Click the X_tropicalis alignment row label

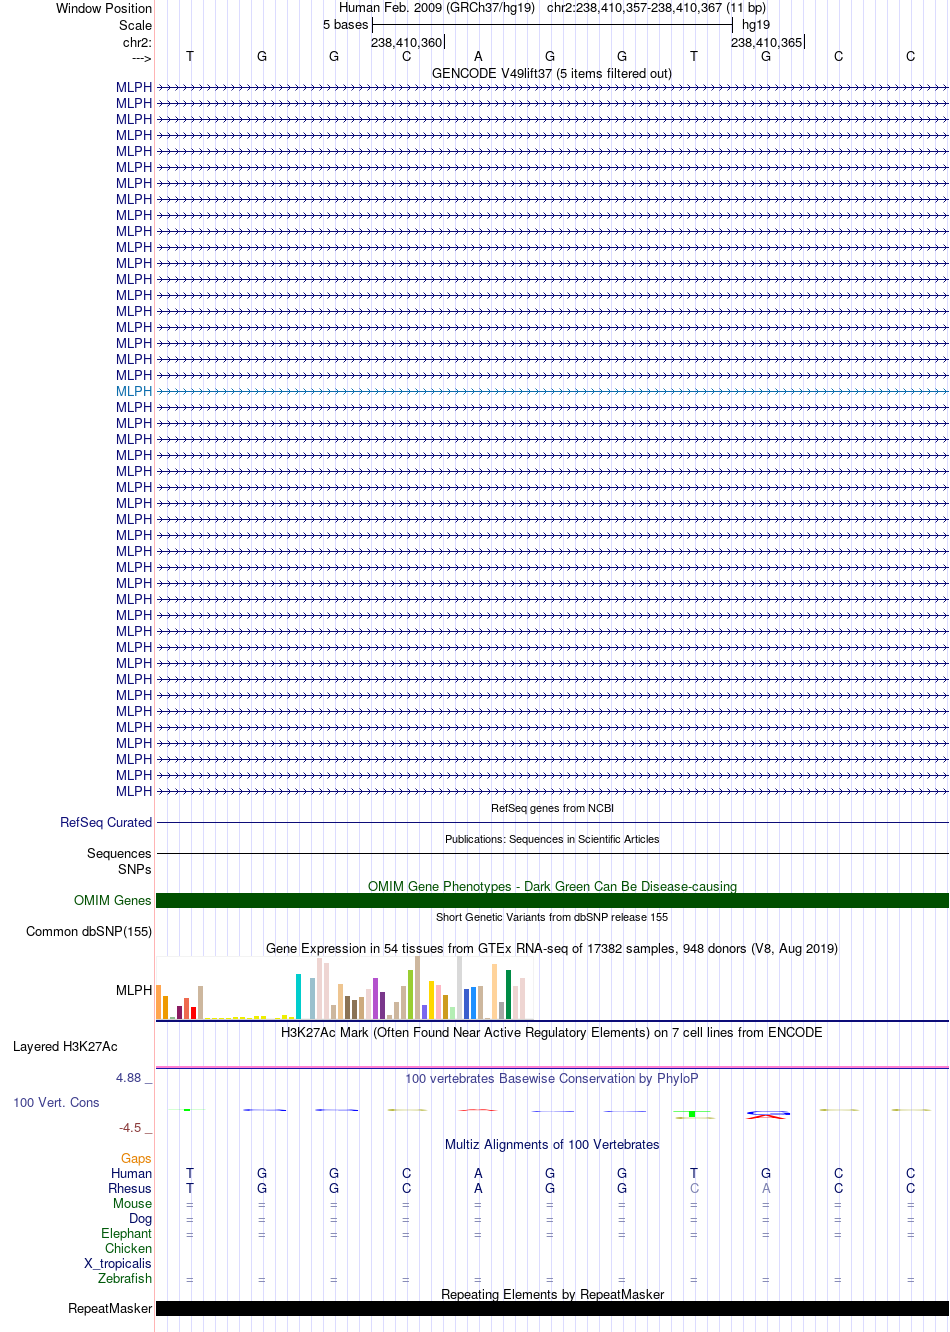click(118, 1264)
